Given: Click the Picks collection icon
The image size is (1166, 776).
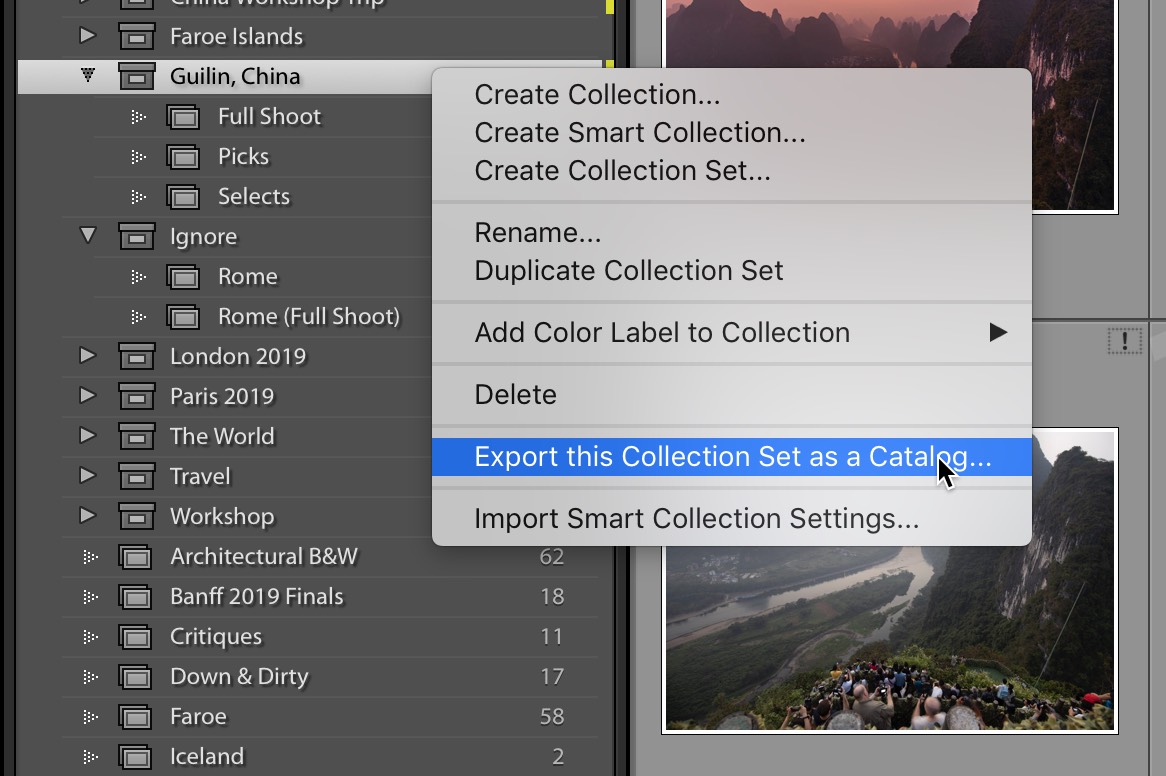Looking at the screenshot, I should [184, 157].
